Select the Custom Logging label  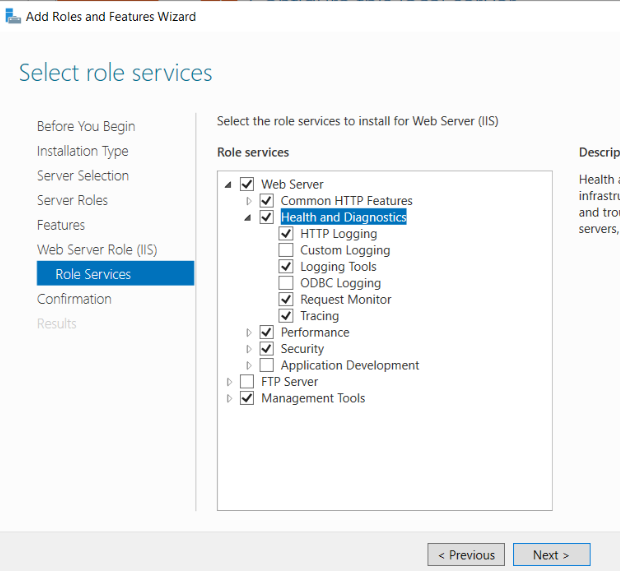pyautogui.click(x=345, y=250)
